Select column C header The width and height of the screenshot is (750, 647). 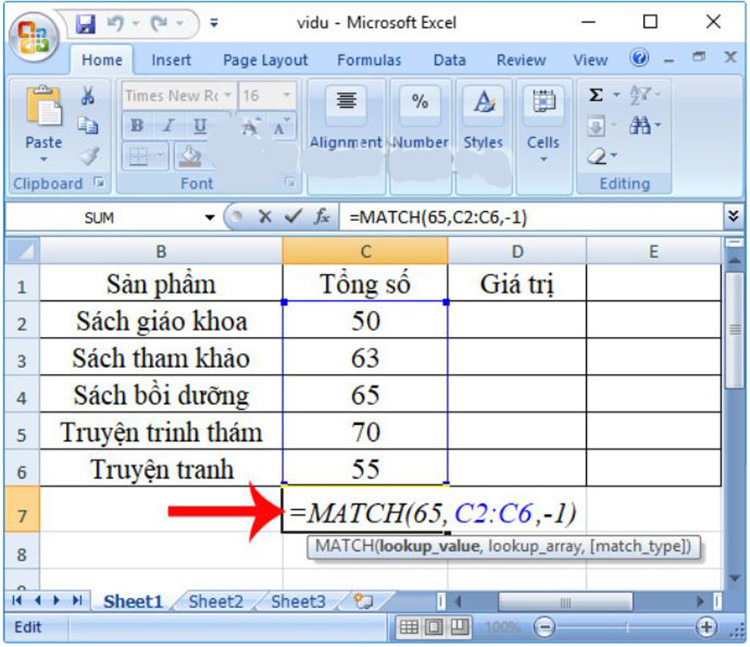[x=365, y=251]
